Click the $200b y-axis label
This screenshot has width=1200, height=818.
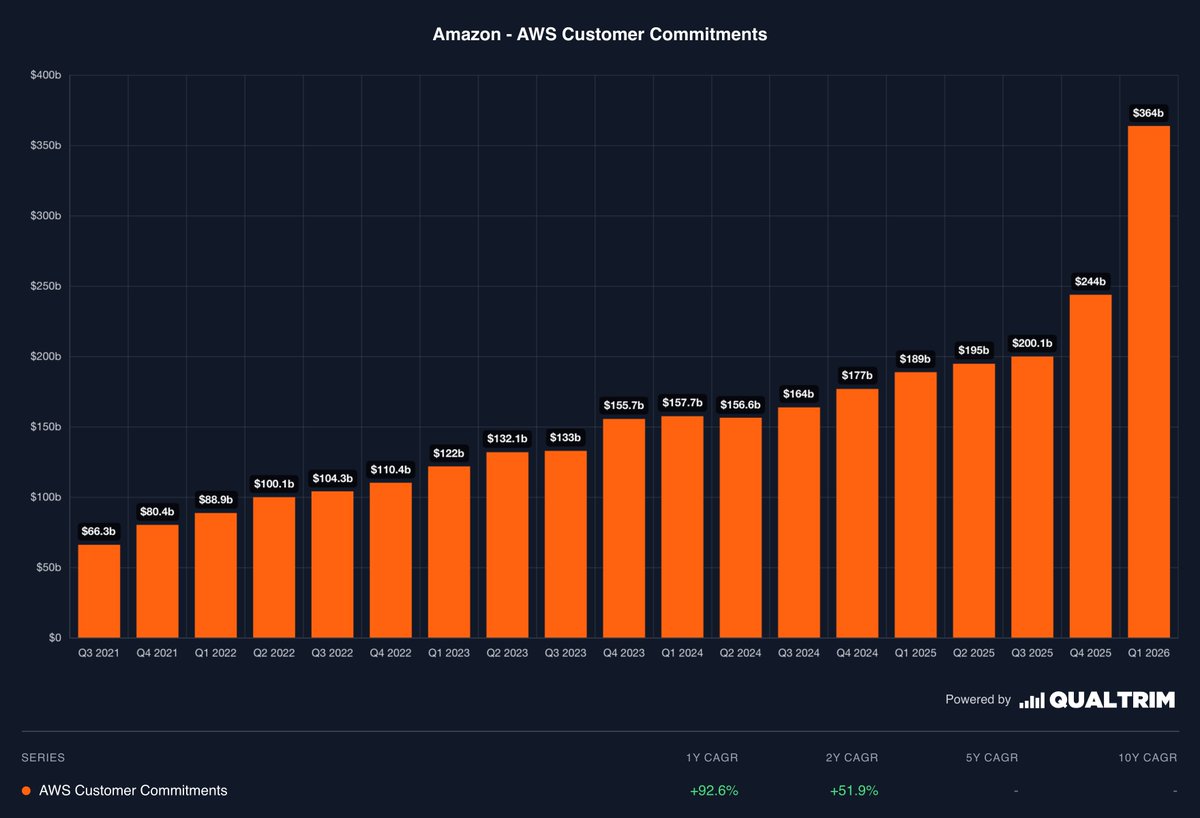click(x=45, y=357)
